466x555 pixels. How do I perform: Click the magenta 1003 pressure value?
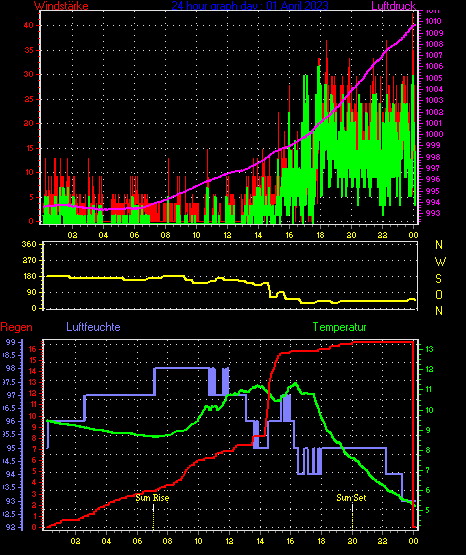click(x=433, y=100)
